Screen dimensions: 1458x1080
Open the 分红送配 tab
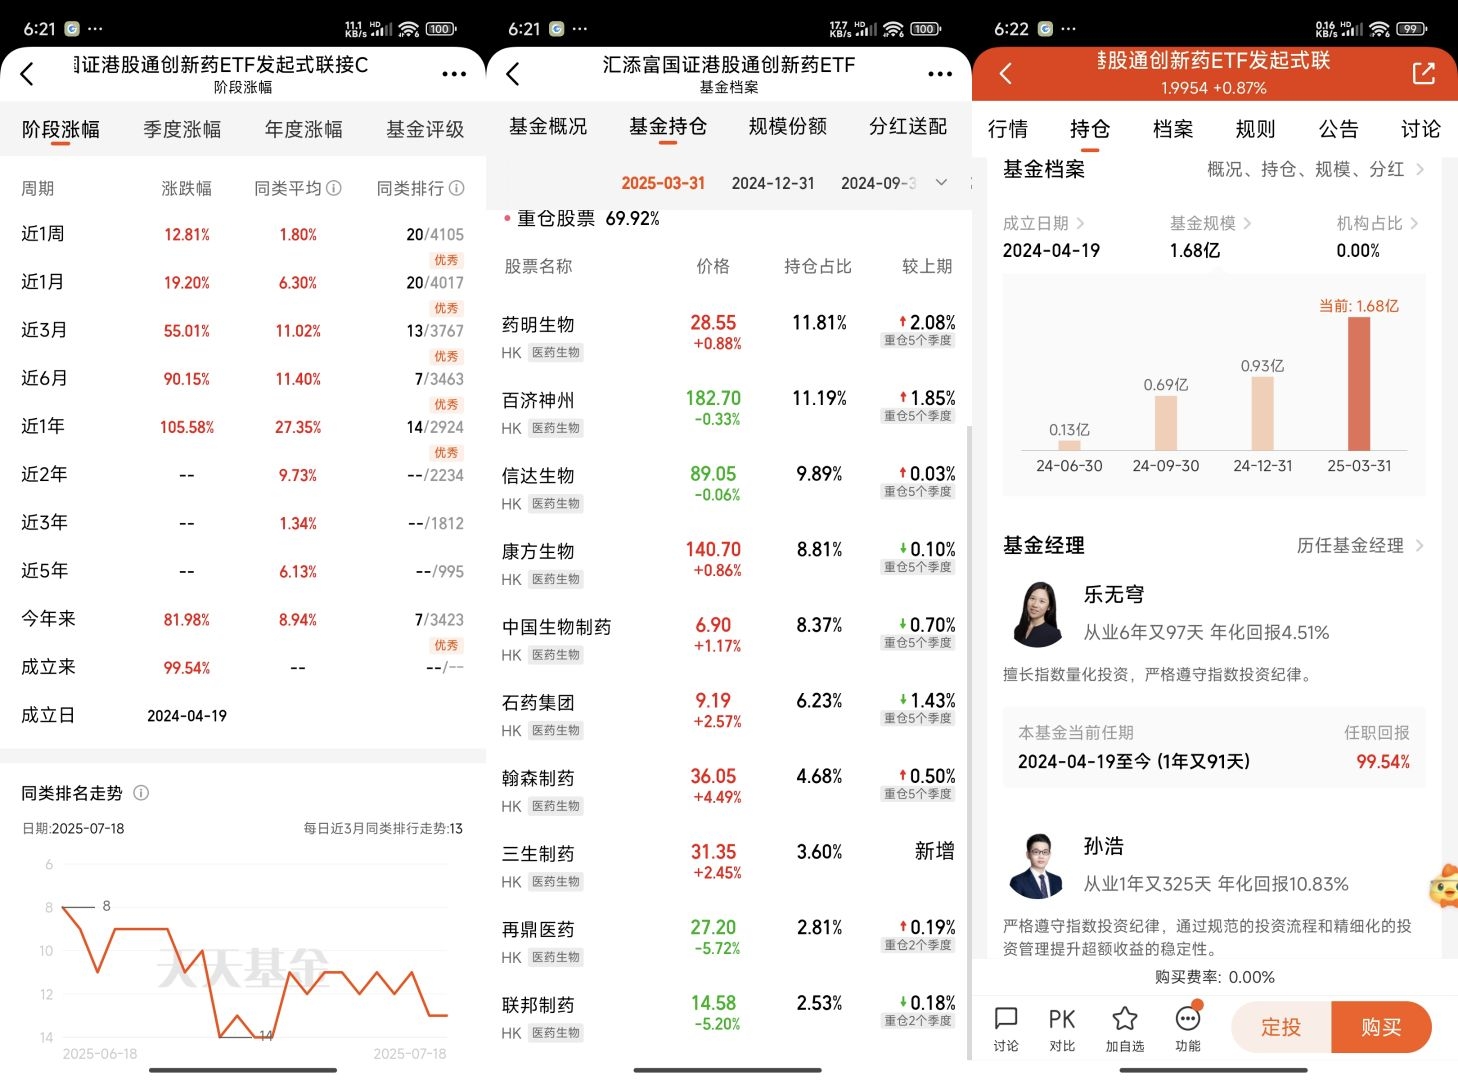[x=908, y=127]
